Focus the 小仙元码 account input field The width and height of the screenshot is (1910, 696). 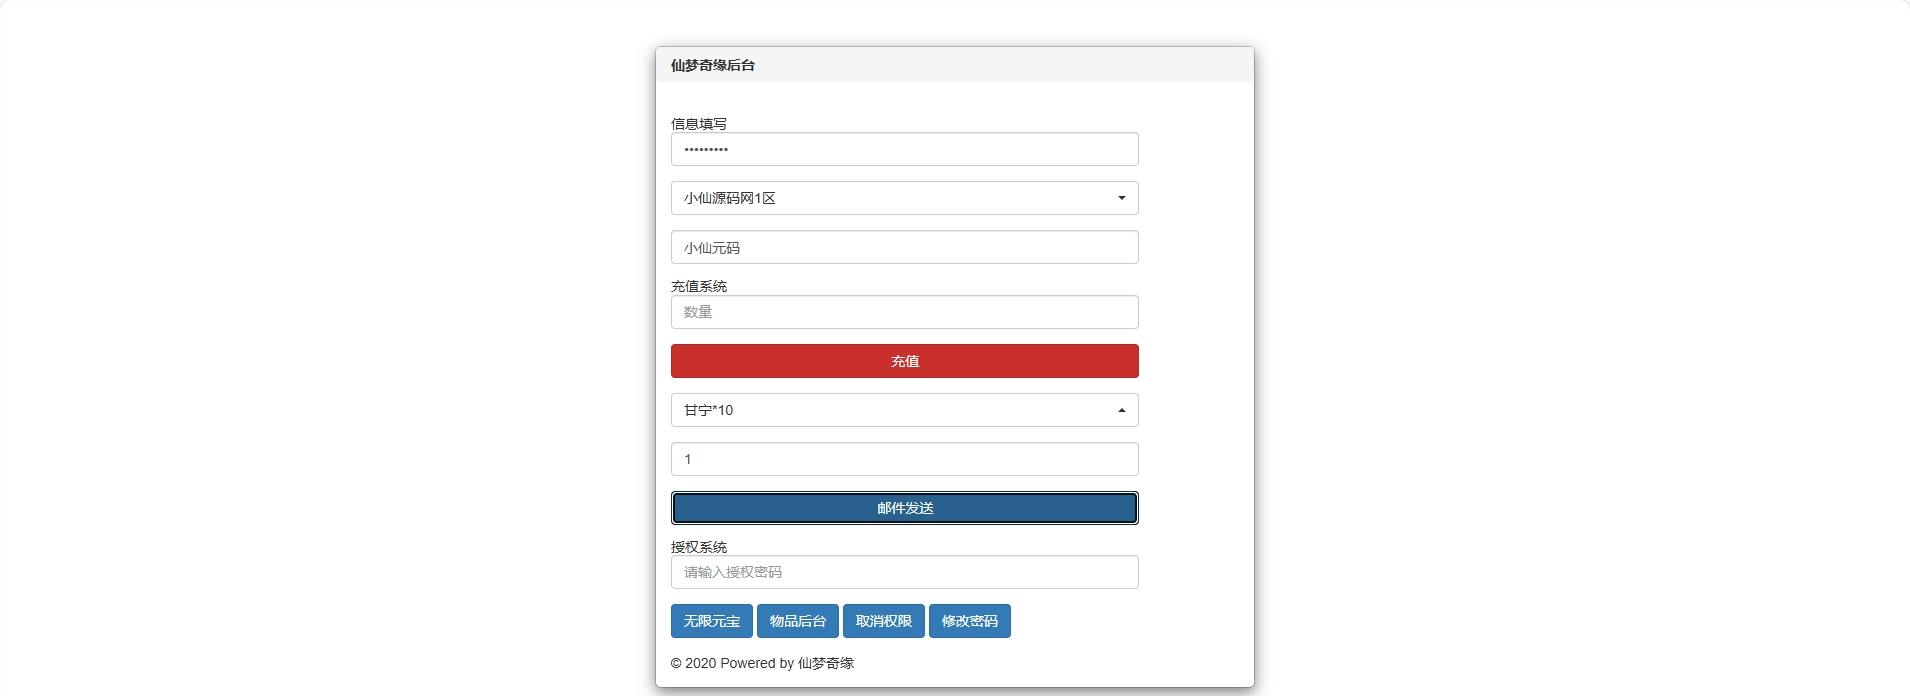(904, 247)
